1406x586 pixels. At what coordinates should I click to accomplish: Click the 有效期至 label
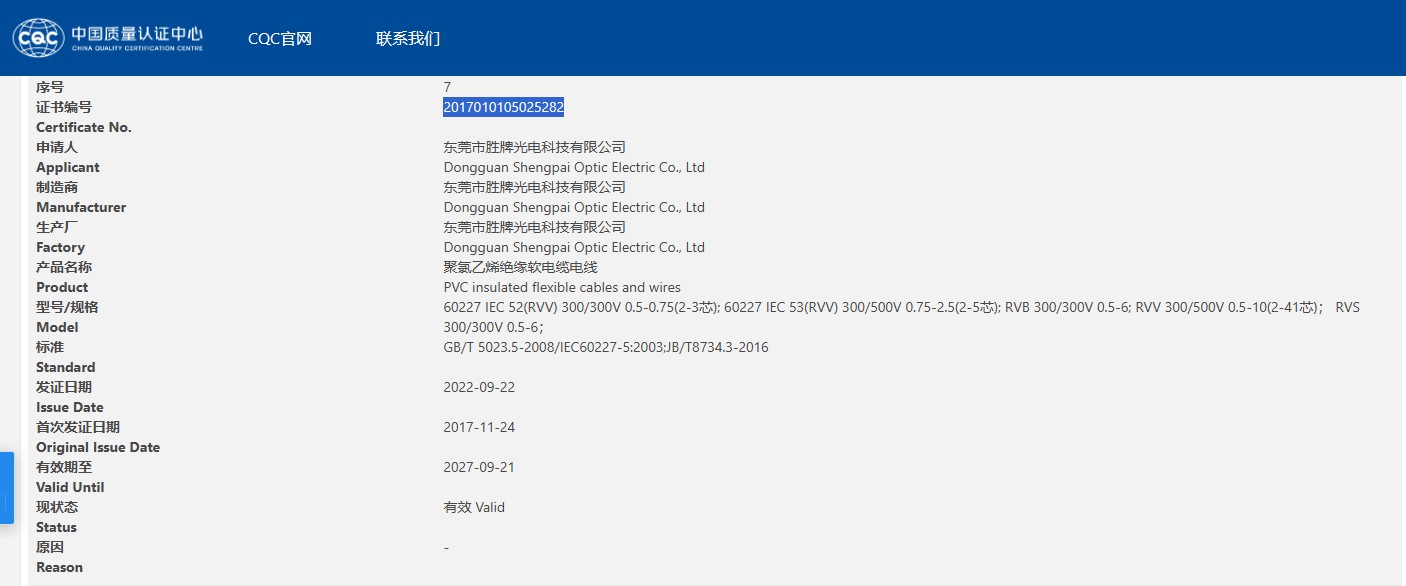[x=64, y=467]
